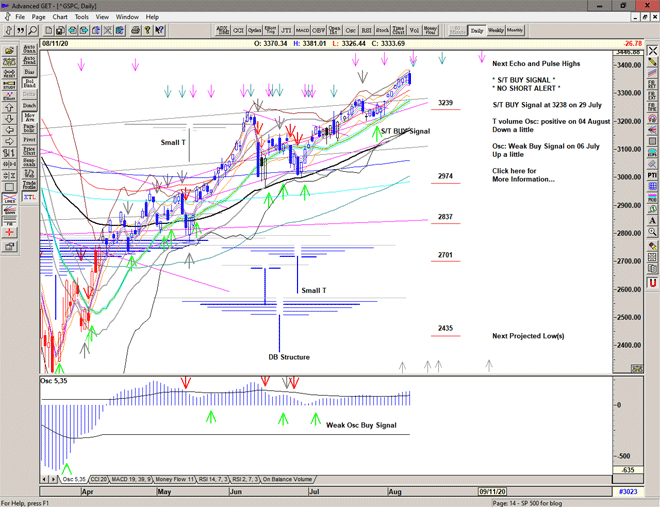Open the Chart menu
This screenshot has height=507, width=660.
pyautogui.click(x=60, y=17)
